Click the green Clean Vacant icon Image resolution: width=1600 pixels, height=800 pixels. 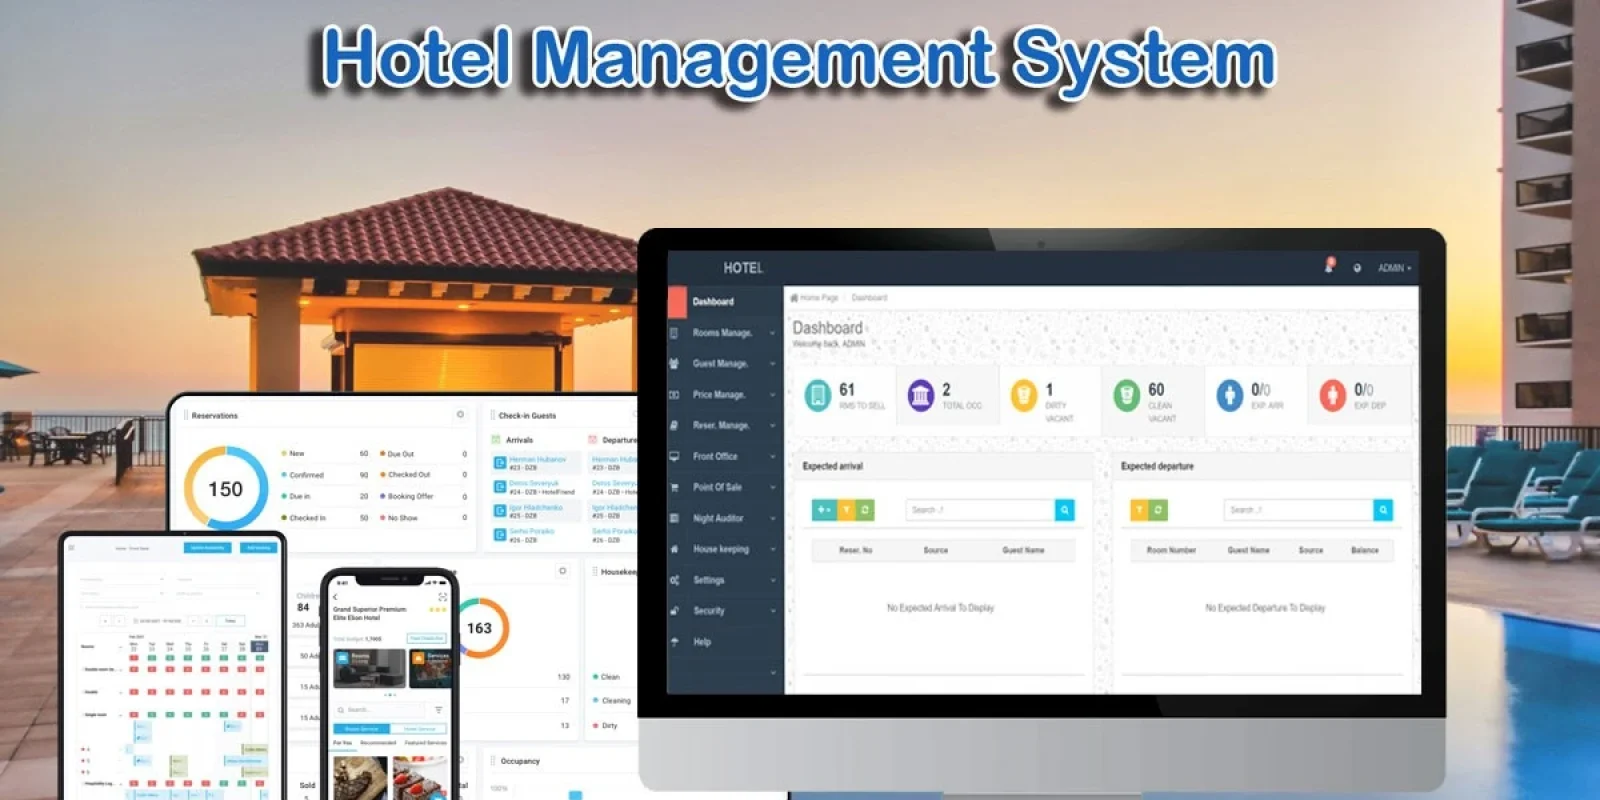coord(1126,396)
